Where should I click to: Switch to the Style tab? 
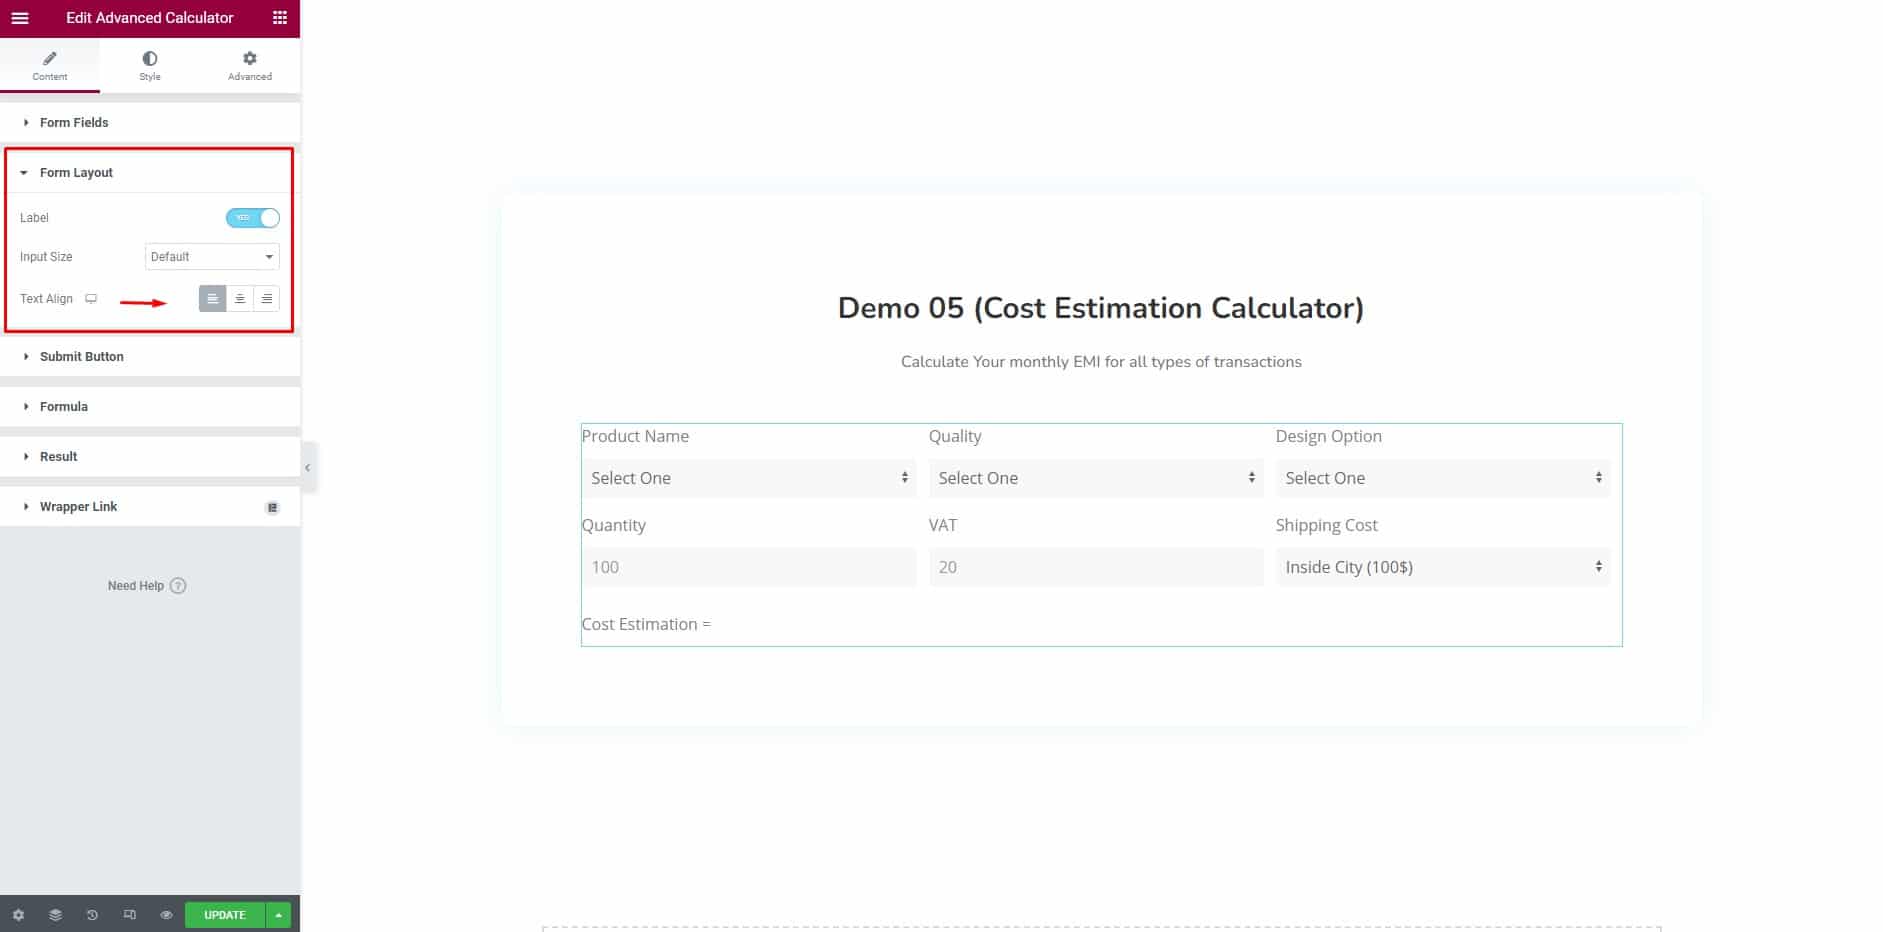pyautogui.click(x=149, y=64)
